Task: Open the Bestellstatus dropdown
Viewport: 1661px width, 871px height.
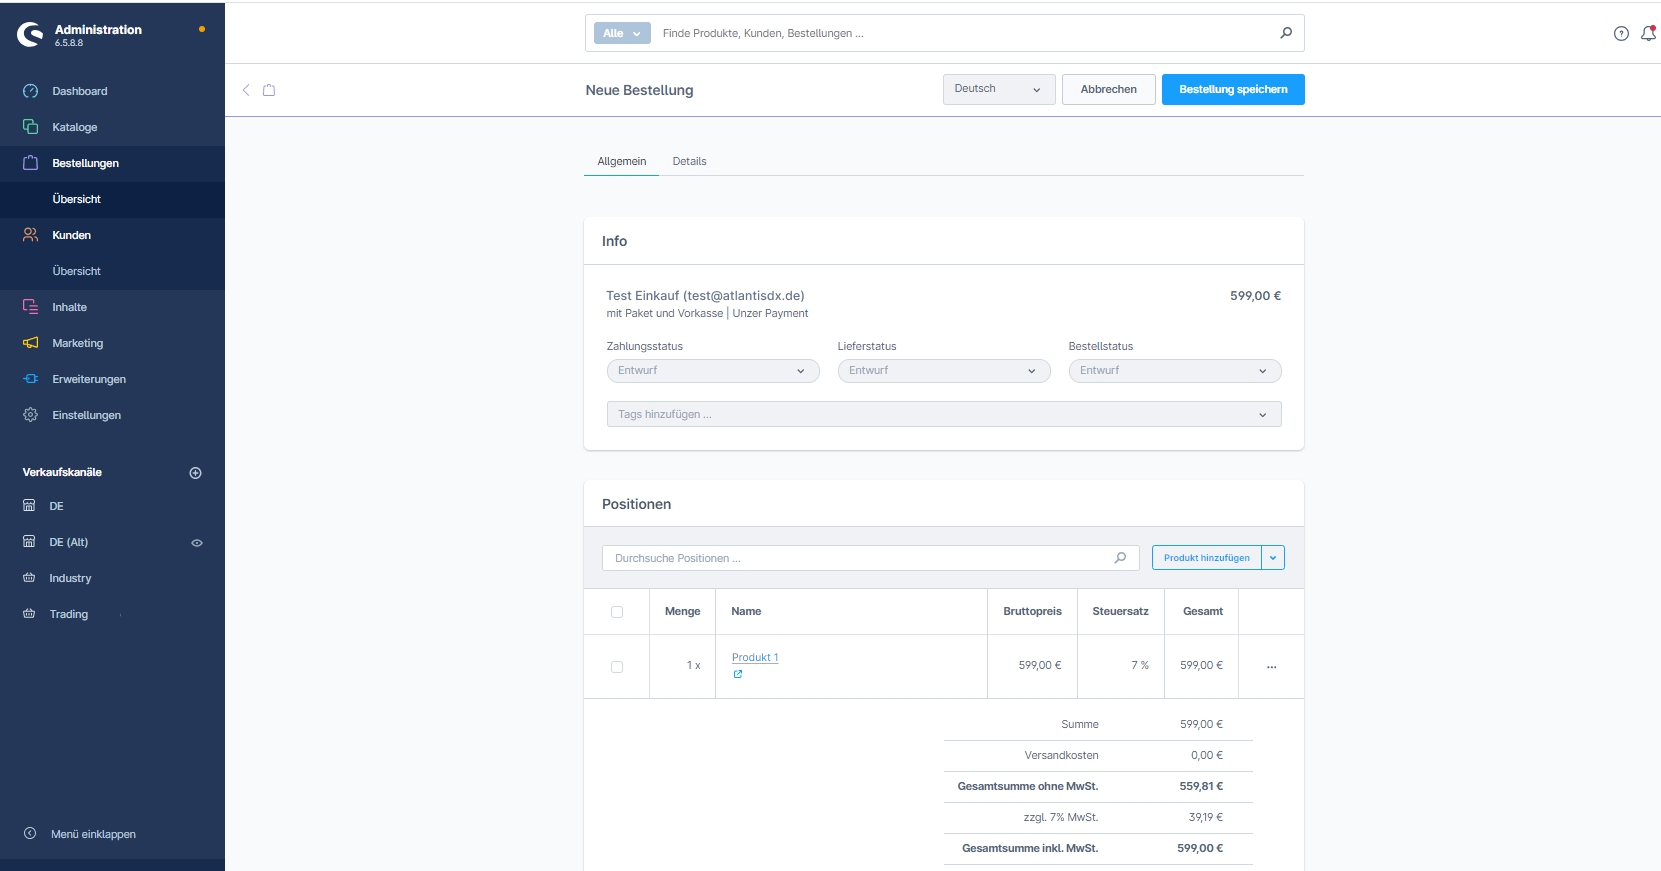Action: point(1175,371)
